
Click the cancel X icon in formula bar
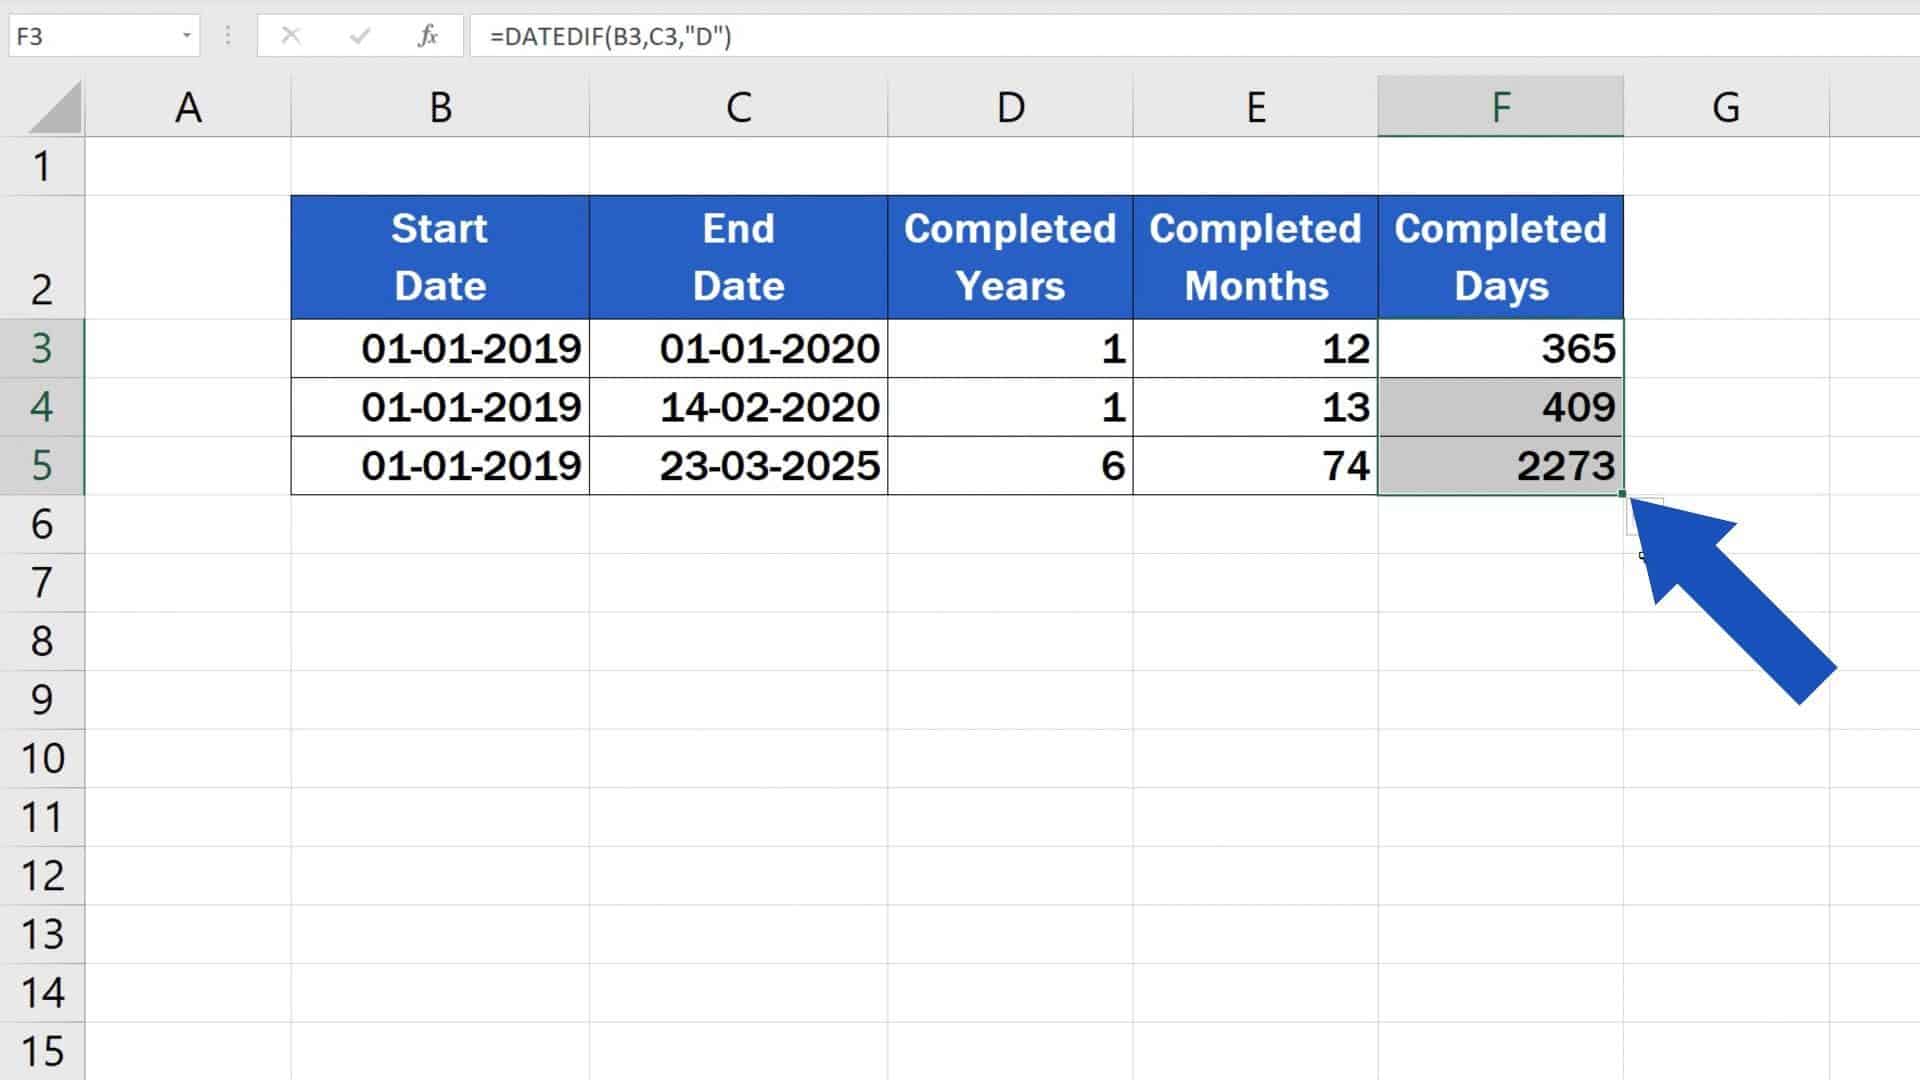(x=291, y=36)
